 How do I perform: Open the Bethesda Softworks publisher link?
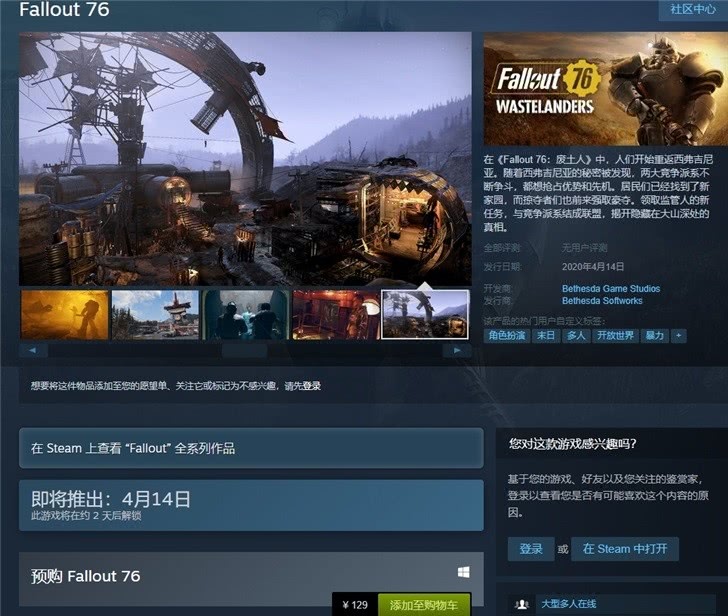tap(602, 300)
